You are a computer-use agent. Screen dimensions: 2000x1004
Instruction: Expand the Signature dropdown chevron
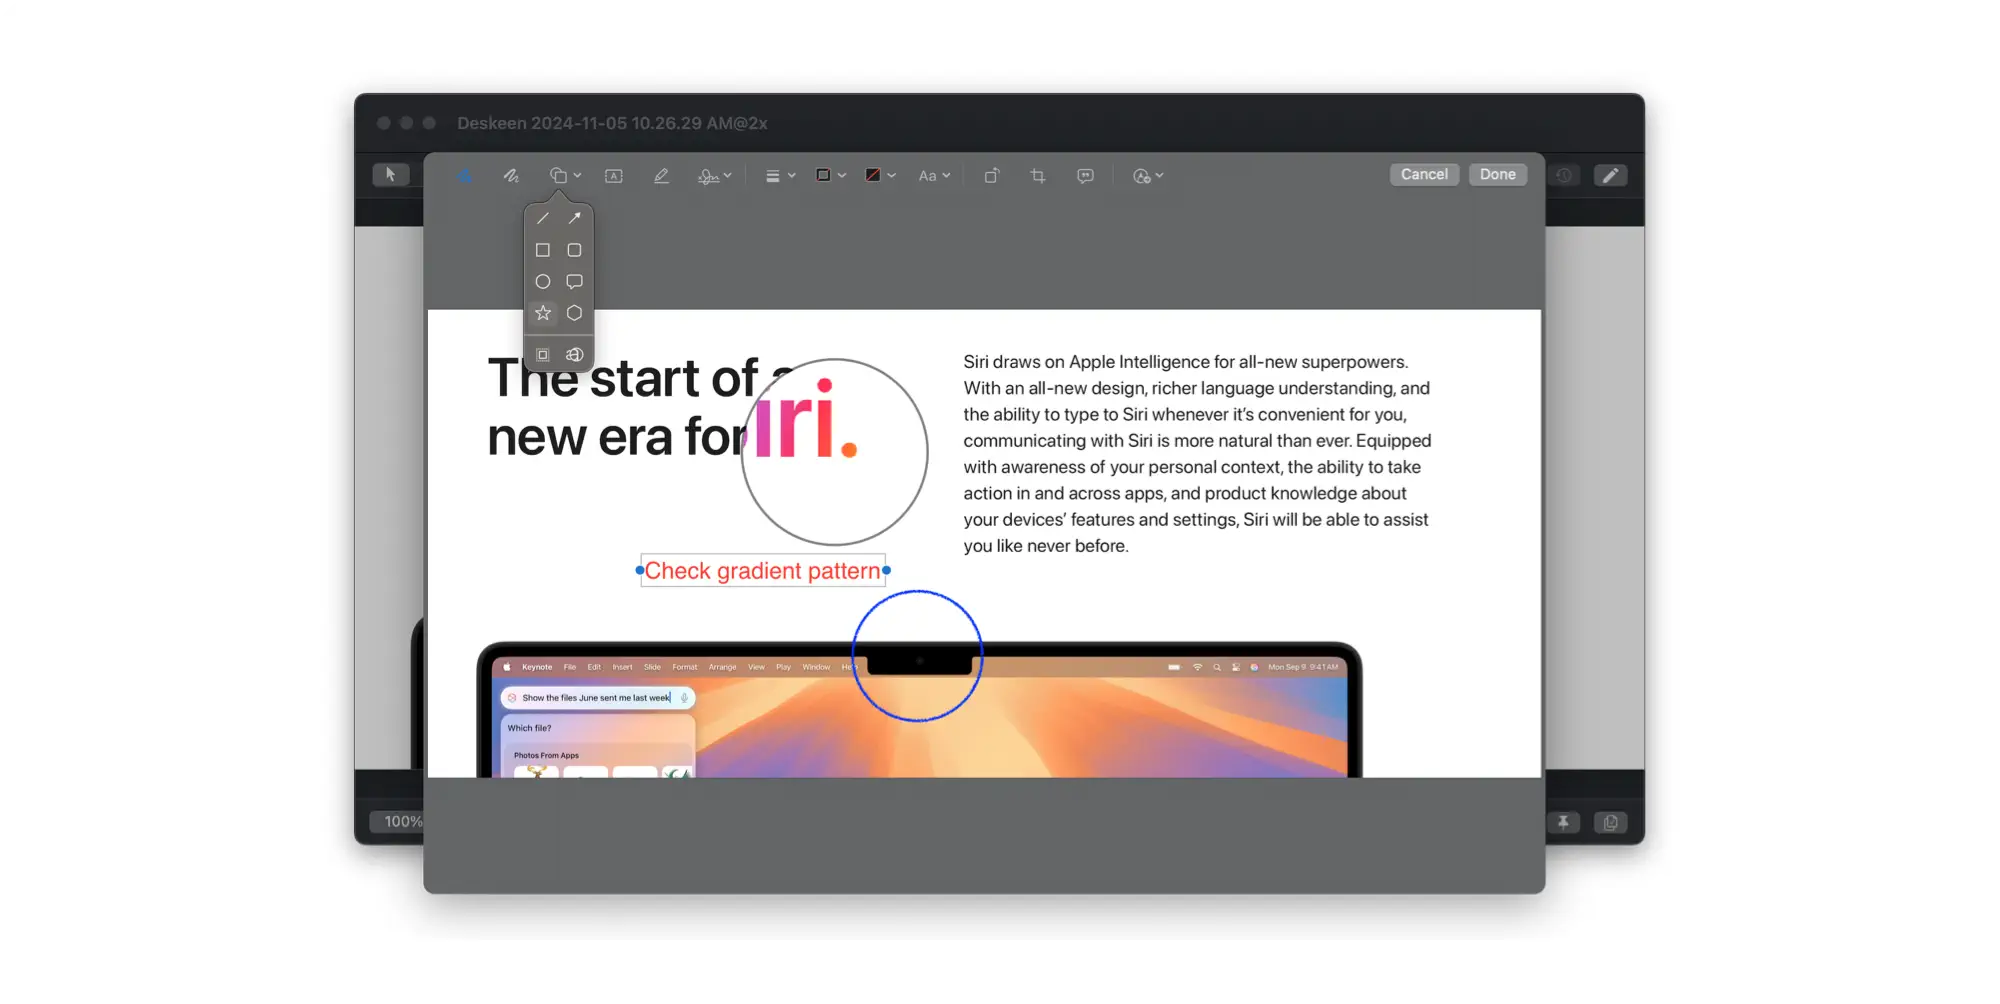[728, 176]
